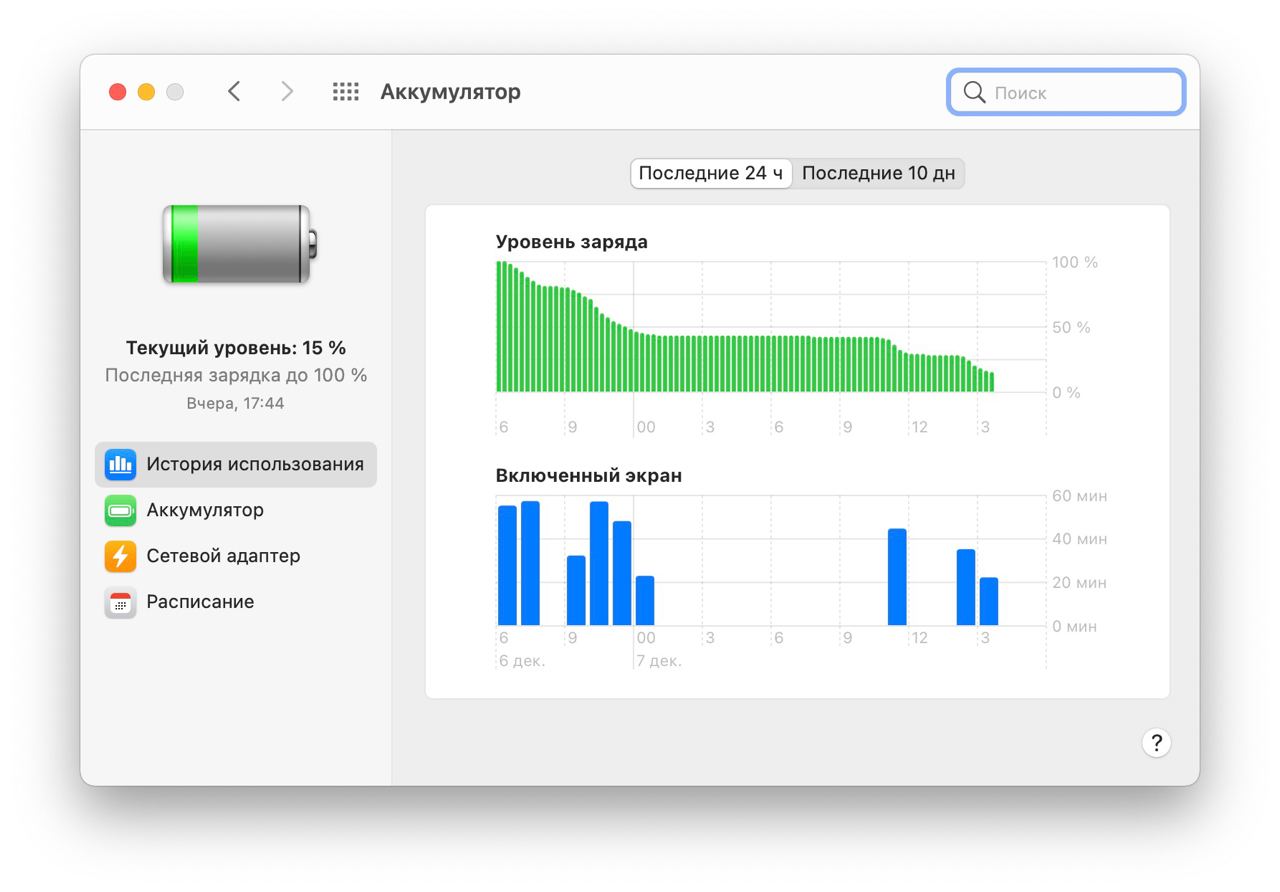Screen dimensions: 1280x892
Task: Select История использования sidebar item
Action: pyautogui.click(x=236, y=464)
